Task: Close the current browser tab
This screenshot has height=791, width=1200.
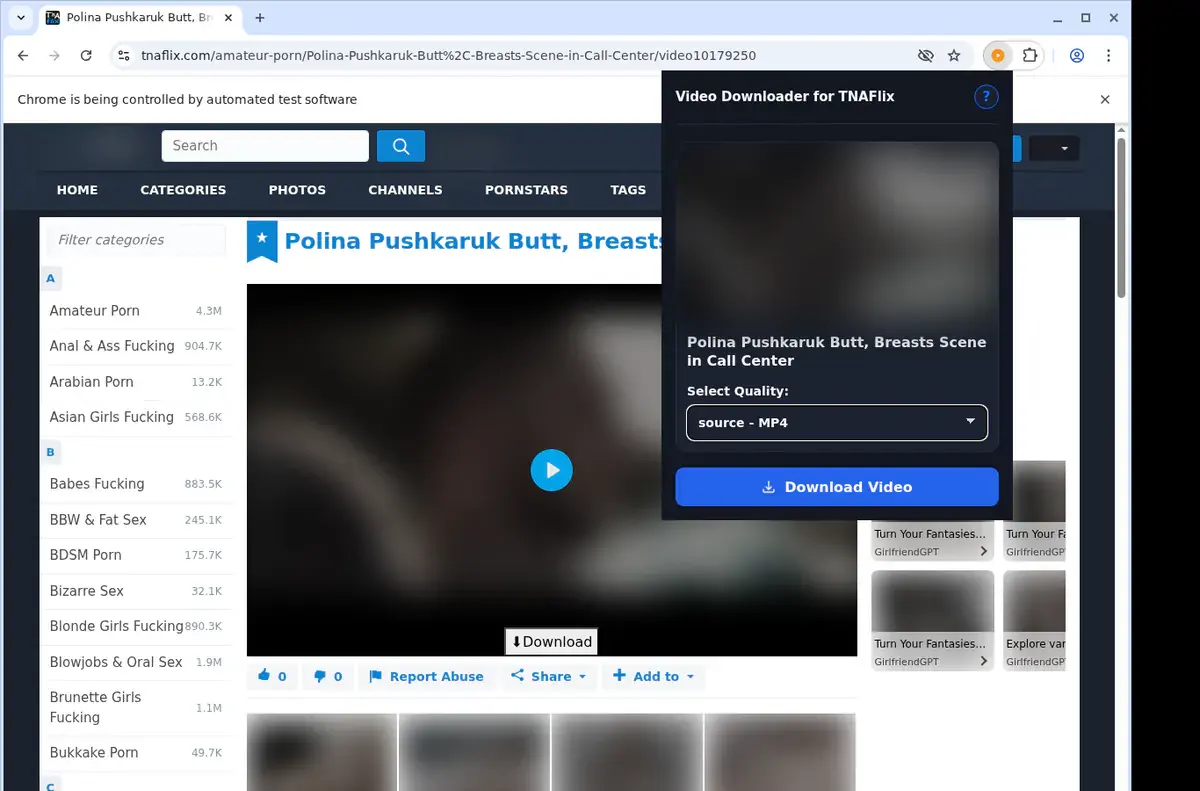Action: click(228, 18)
